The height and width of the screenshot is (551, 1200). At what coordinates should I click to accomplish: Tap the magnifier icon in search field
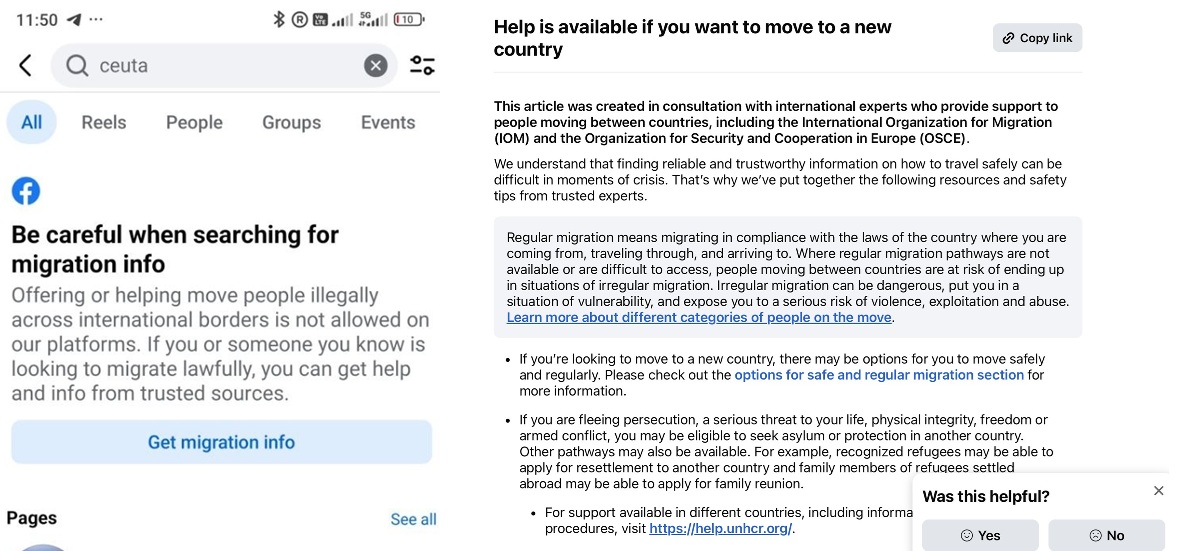click(77, 66)
